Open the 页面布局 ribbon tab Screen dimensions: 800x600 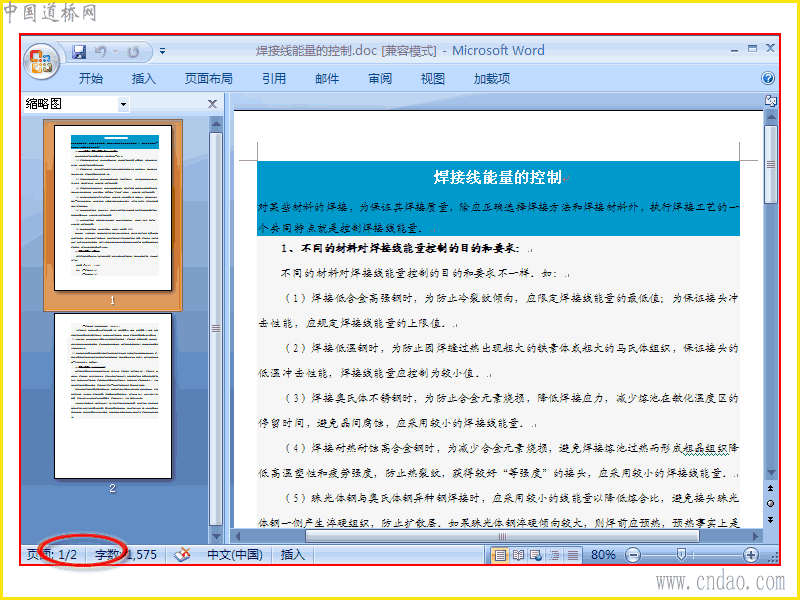tap(209, 79)
